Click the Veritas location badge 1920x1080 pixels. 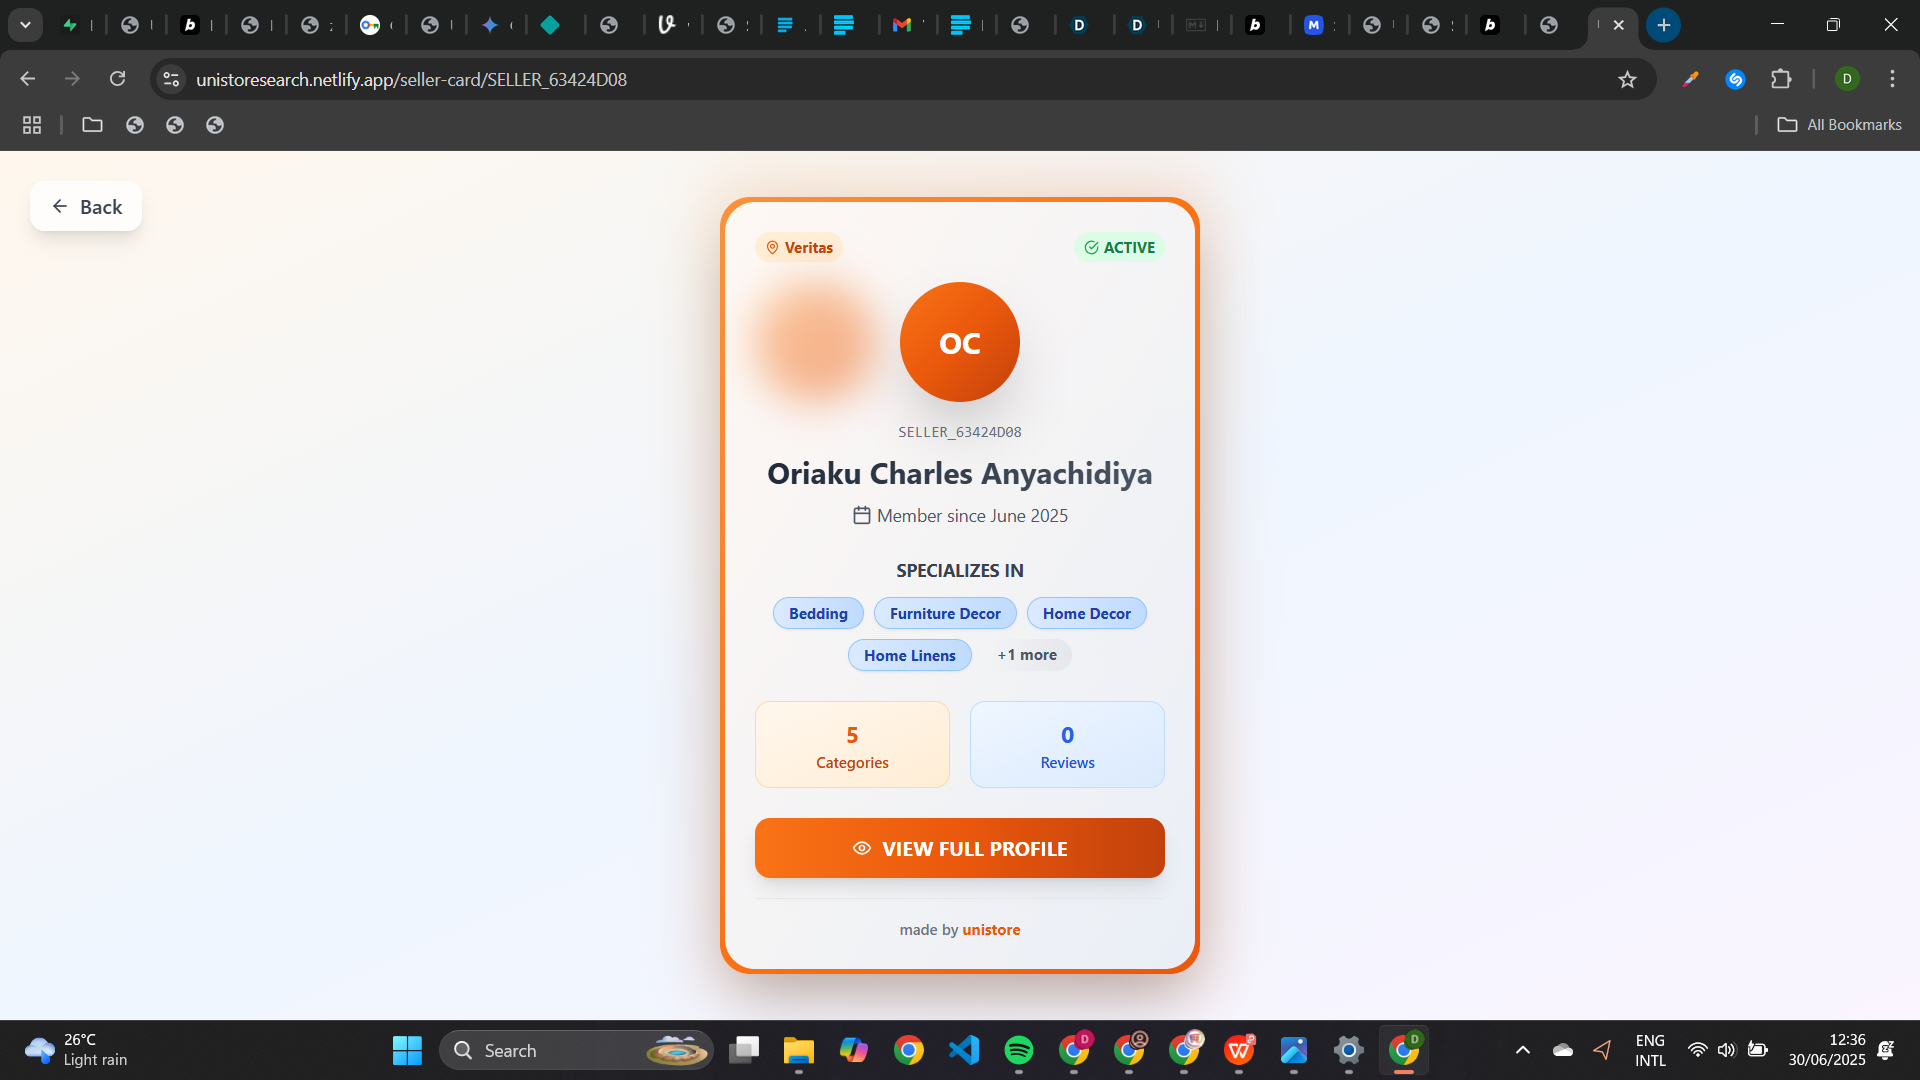coord(799,248)
